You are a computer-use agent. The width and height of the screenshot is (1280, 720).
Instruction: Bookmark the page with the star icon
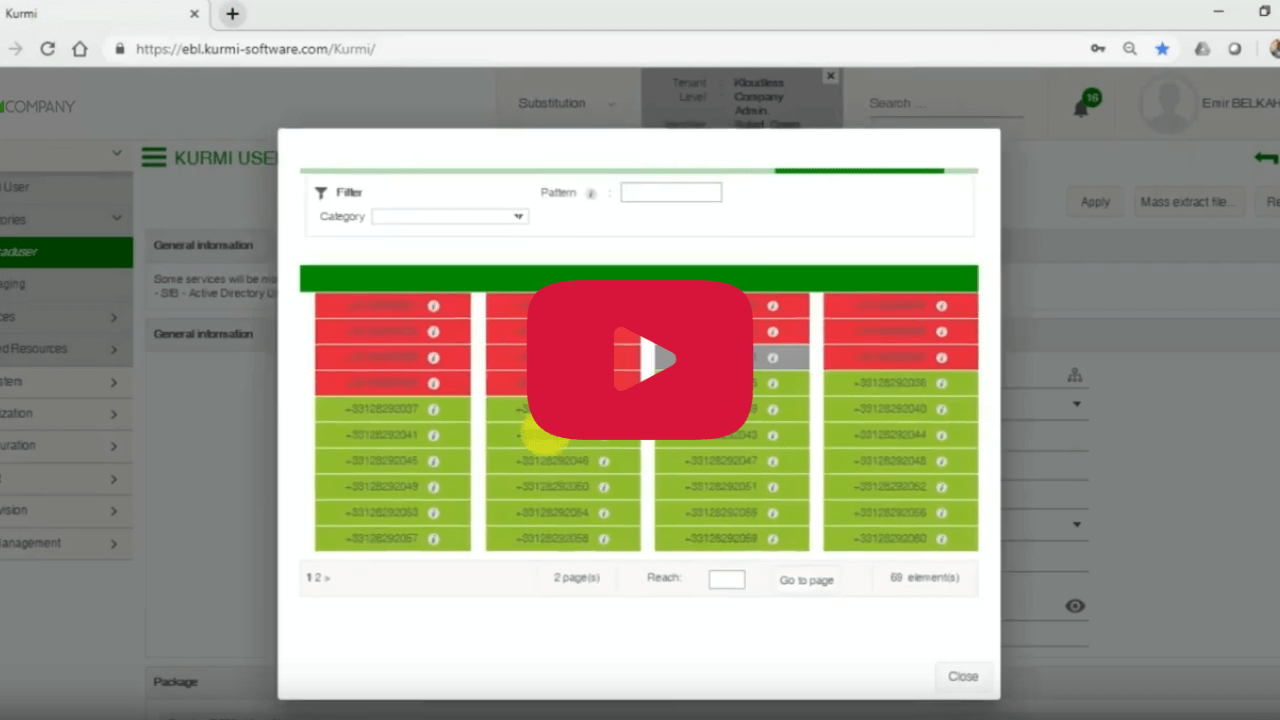point(1162,48)
